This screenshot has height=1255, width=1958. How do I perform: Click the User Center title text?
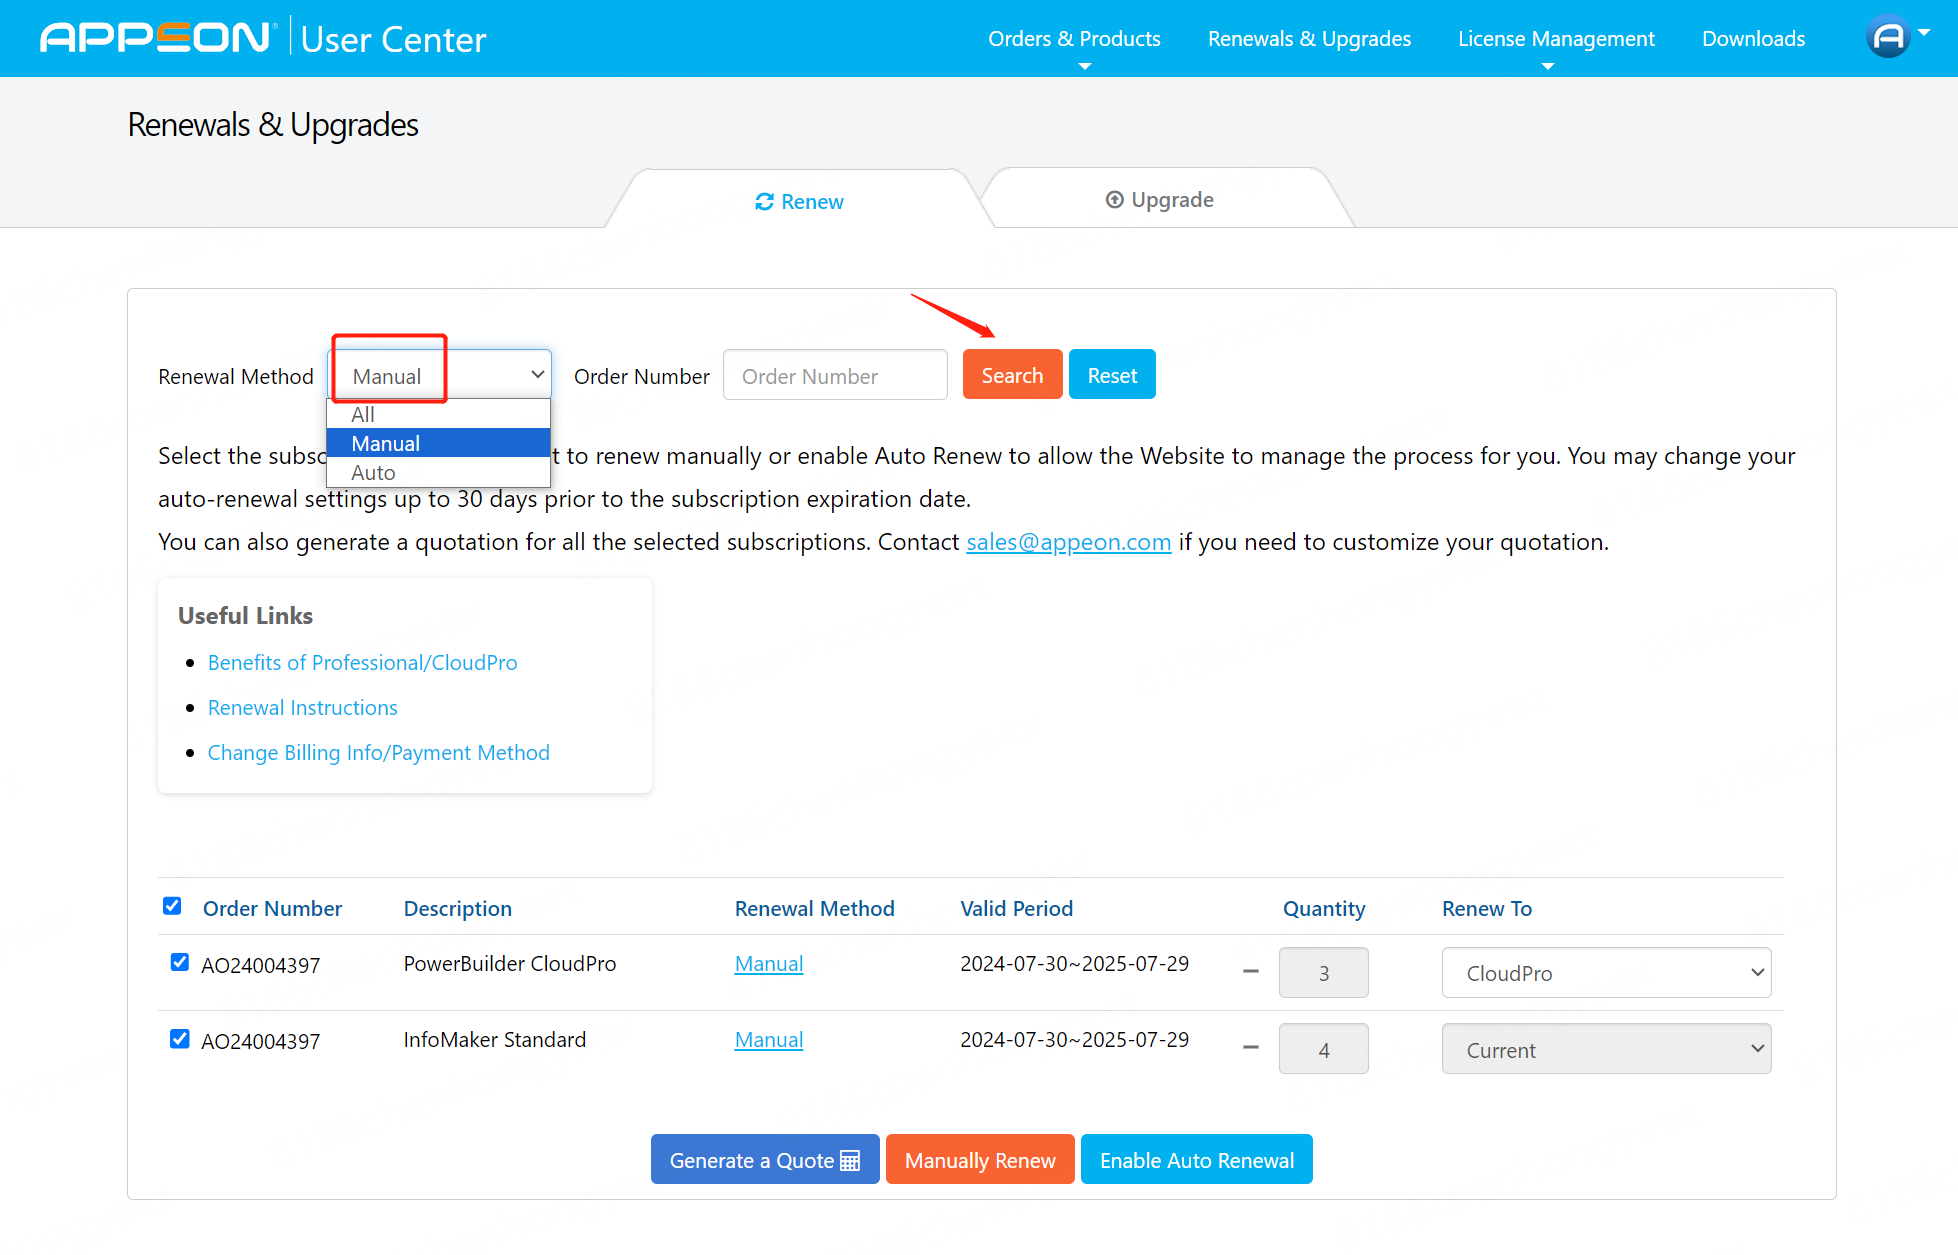[x=393, y=39]
